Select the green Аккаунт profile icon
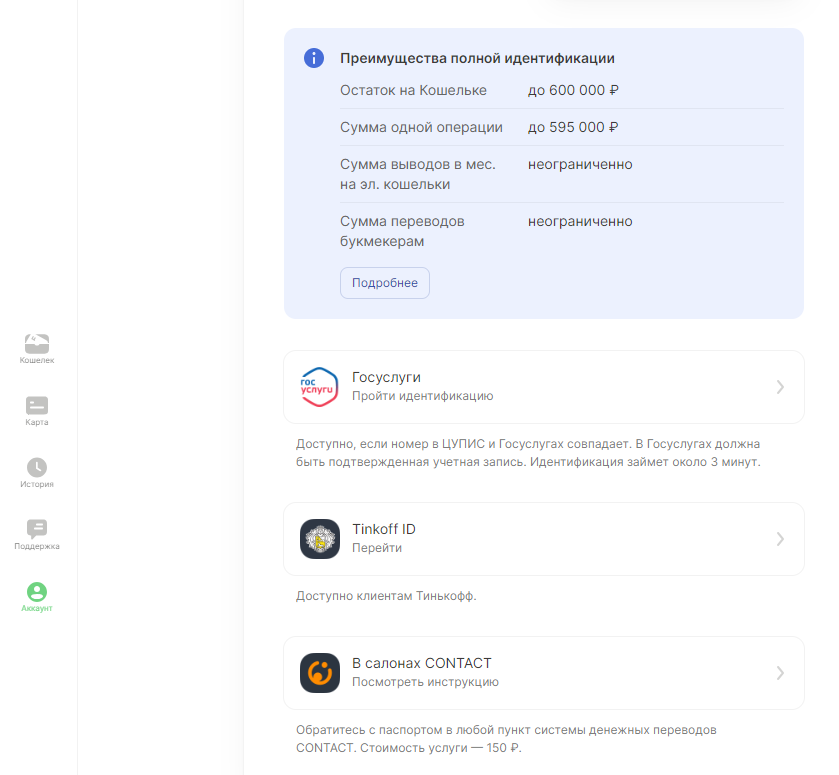Image resolution: width=839 pixels, height=775 pixels. coord(37,592)
